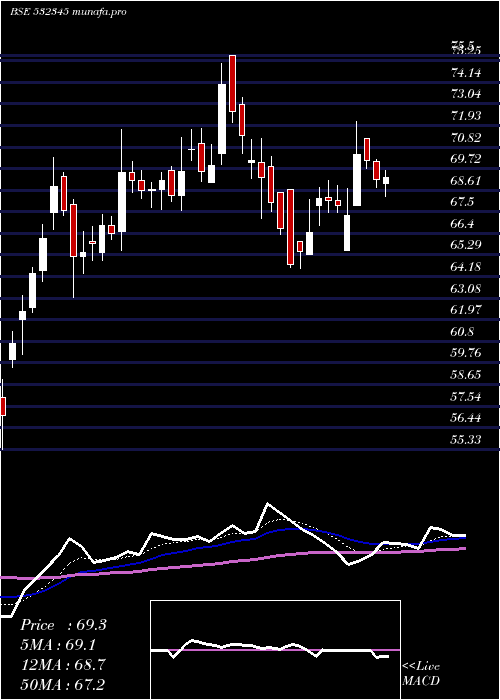The image size is (500, 700).
Task: Click the 70.82 price level label
Action: [467, 138]
